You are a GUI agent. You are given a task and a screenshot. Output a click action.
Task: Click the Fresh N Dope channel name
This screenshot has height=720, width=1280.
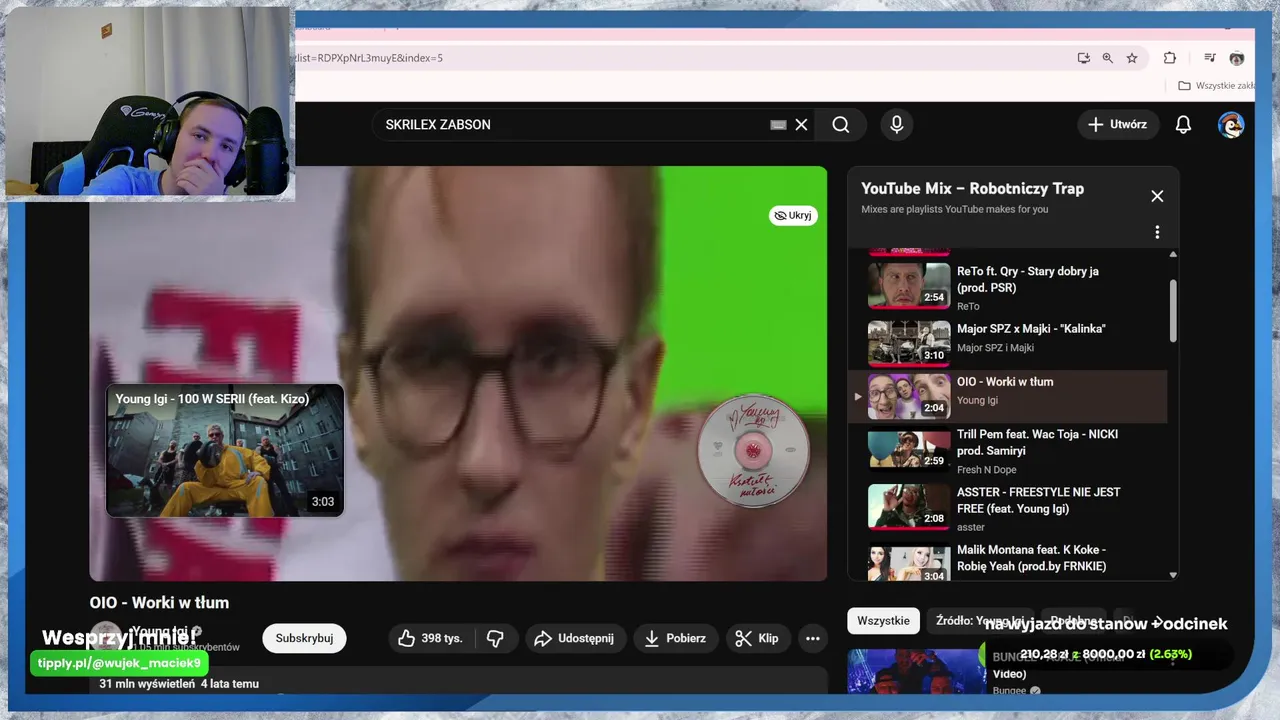987,470
